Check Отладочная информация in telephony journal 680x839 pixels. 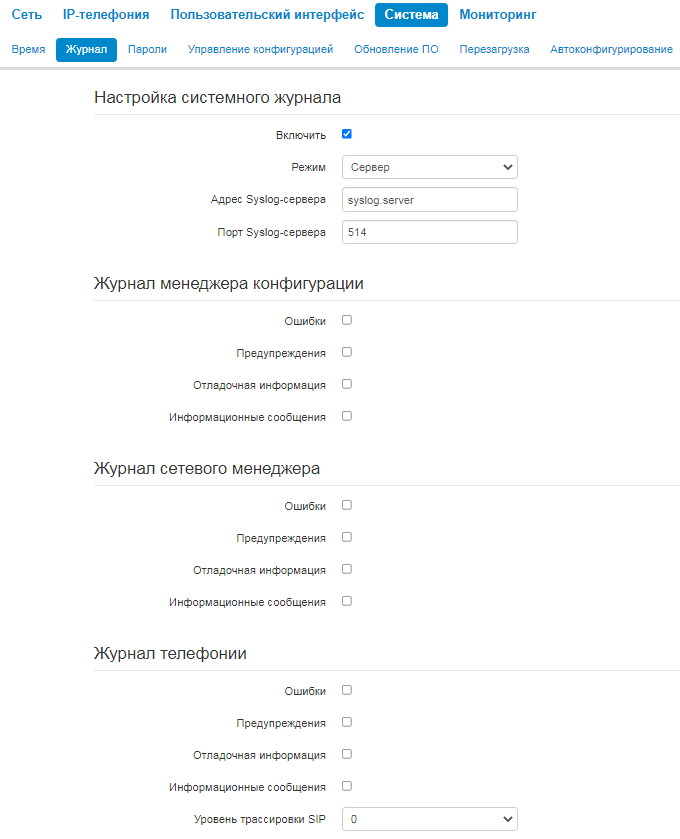pyautogui.click(x=347, y=754)
